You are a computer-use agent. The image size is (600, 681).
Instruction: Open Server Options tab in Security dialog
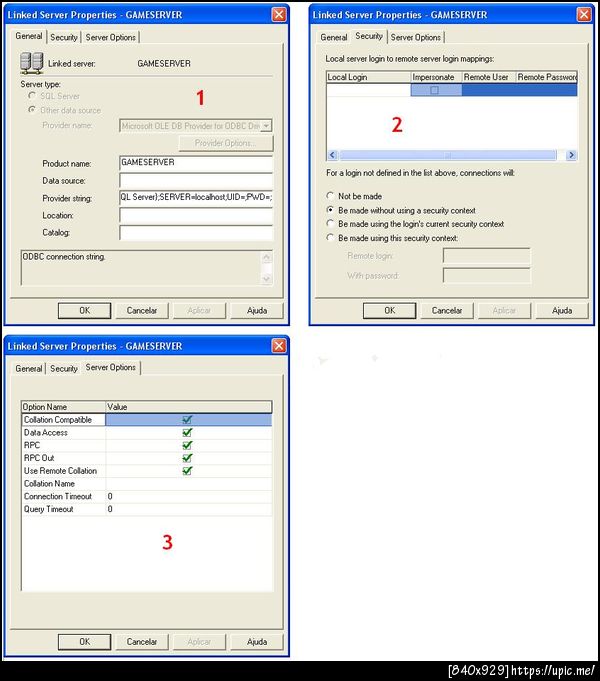(415, 37)
